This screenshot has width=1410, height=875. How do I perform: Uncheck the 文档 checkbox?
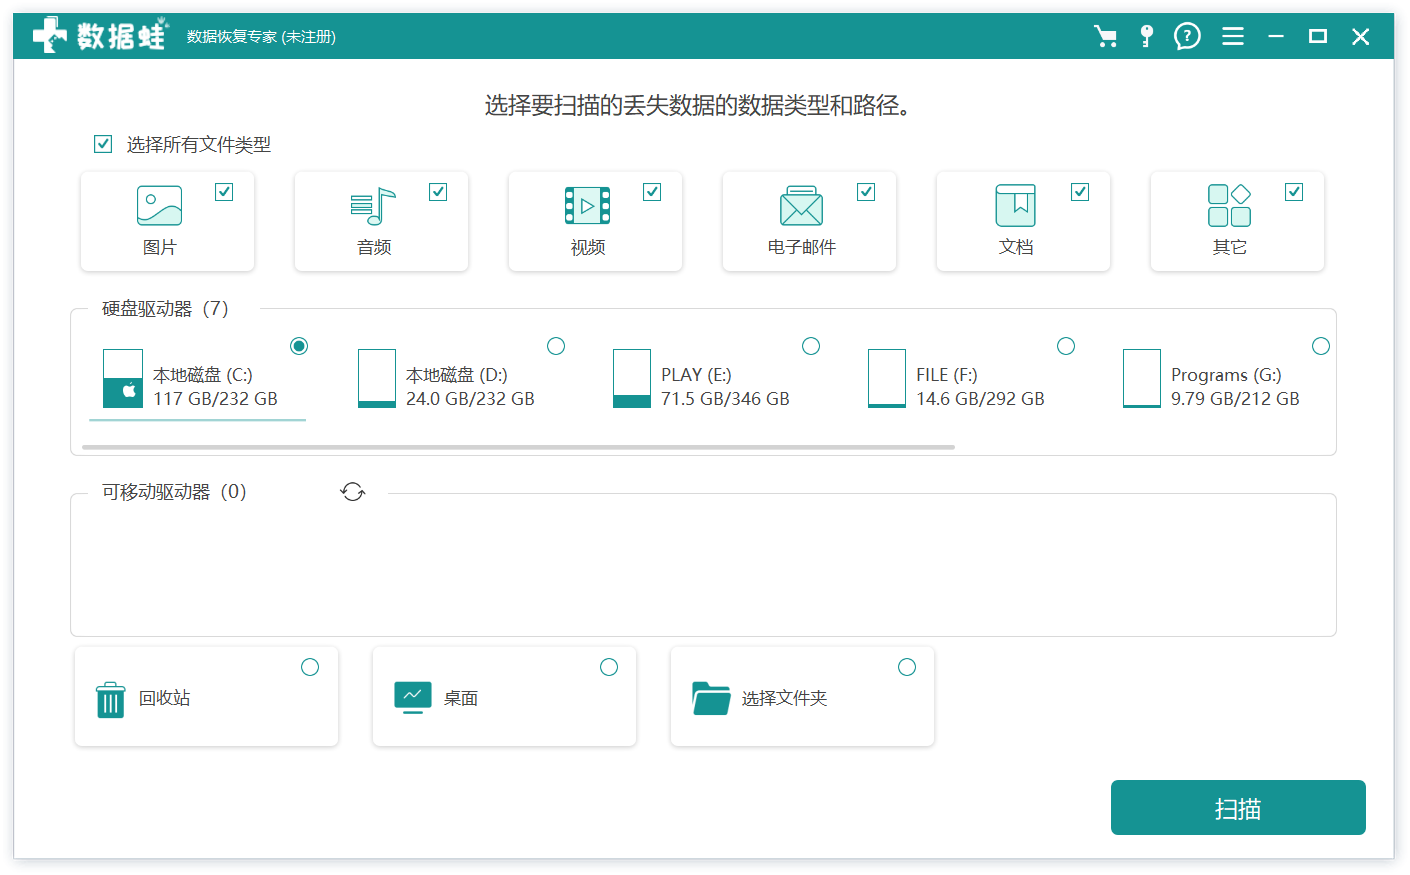(x=1080, y=192)
